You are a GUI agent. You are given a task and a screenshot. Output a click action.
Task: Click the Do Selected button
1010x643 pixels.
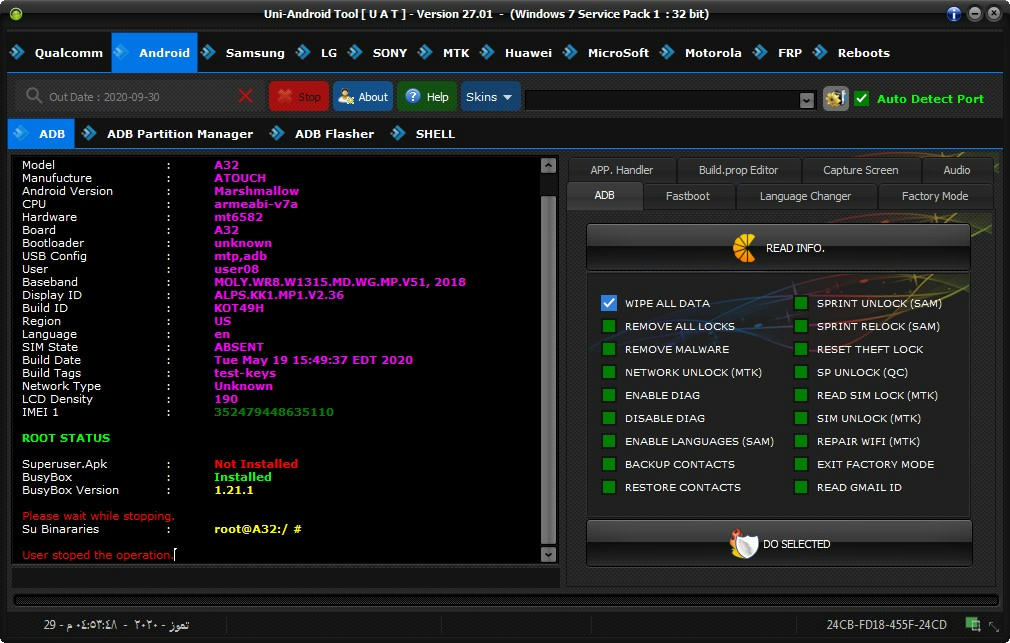779,544
